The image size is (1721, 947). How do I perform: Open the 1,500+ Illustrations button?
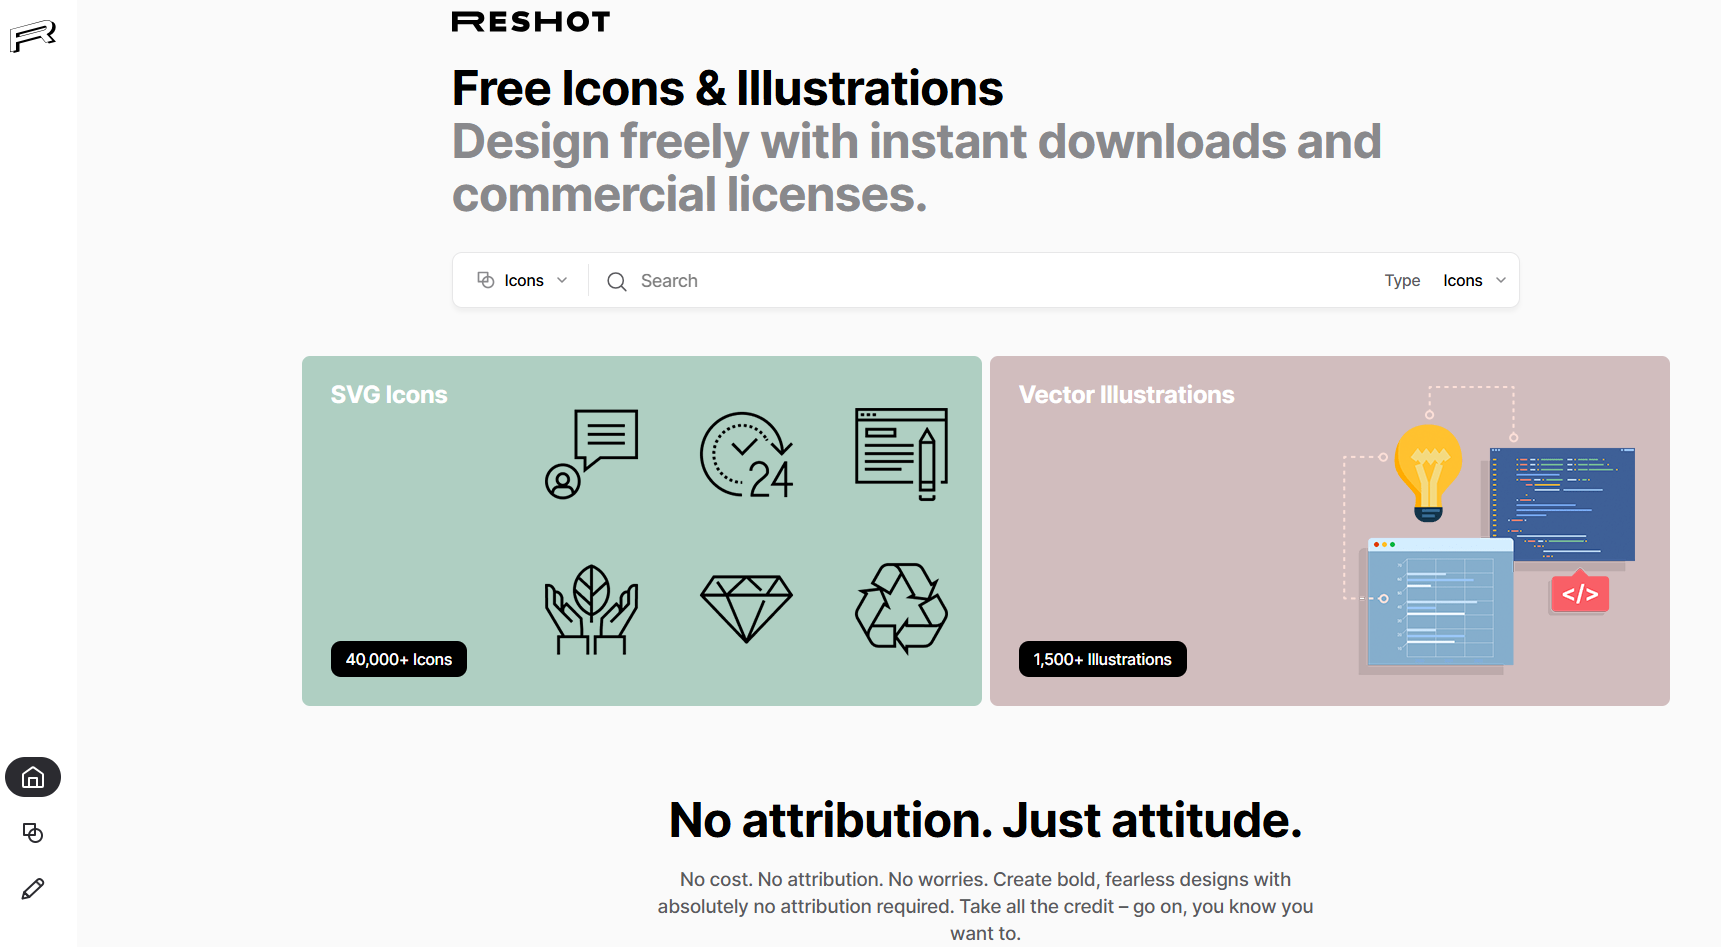pyautogui.click(x=1103, y=659)
